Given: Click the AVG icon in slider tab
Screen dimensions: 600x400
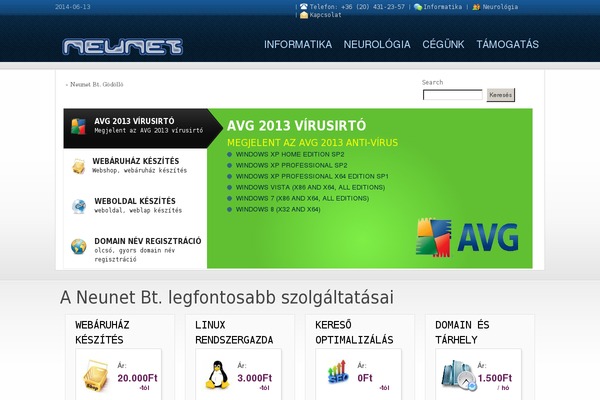Looking at the screenshot, I should tap(78, 126).
